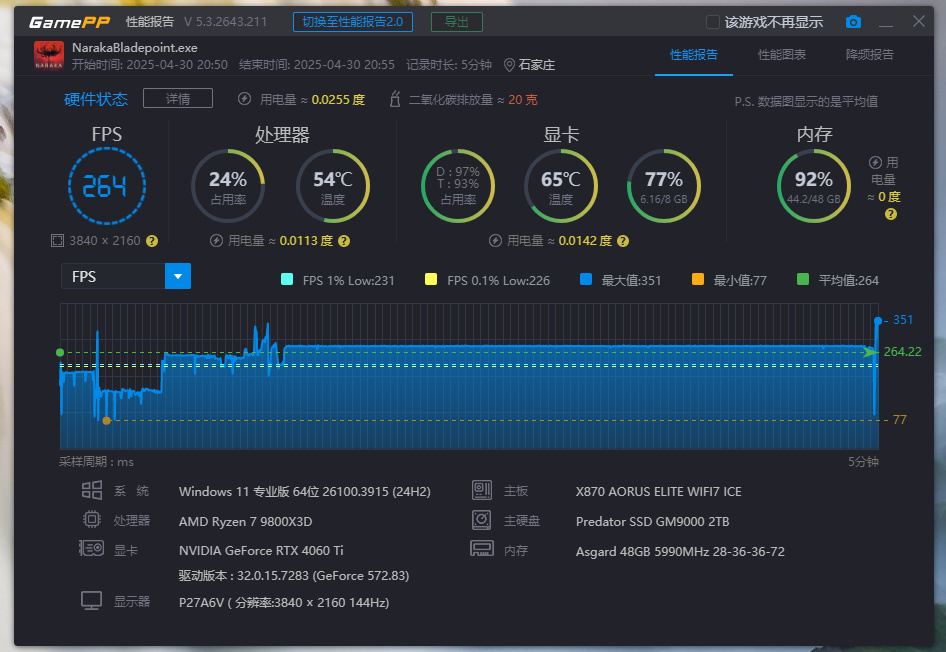Click the GPU 65℃ temperature gauge
The width and height of the screenshot is (946, 652).
pos(560,186)
